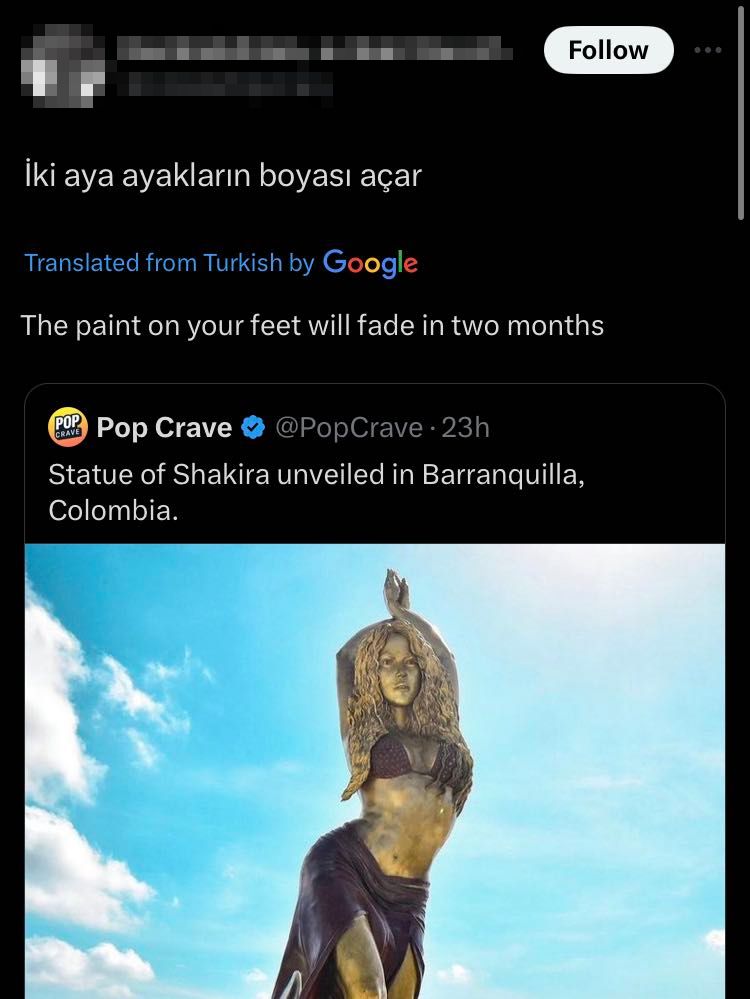The image size is (750, 999).
Task: Click "Translated from Turkish by" label
Action: (x=169, y=263)
